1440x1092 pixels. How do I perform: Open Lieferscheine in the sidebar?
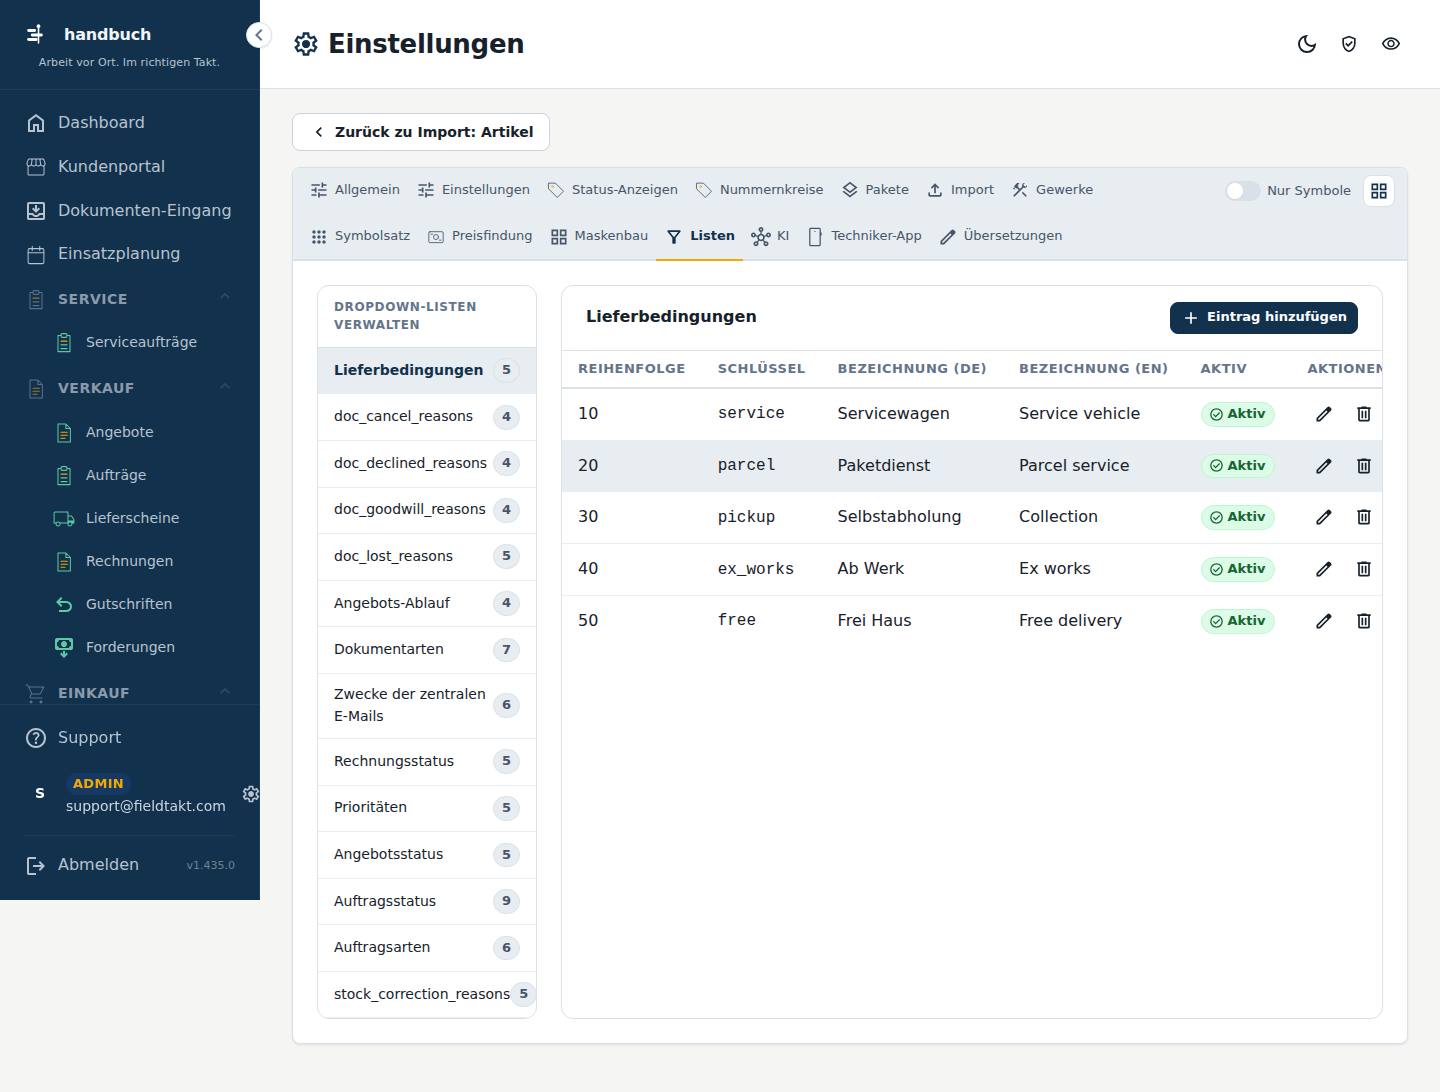tap(132, 518)
